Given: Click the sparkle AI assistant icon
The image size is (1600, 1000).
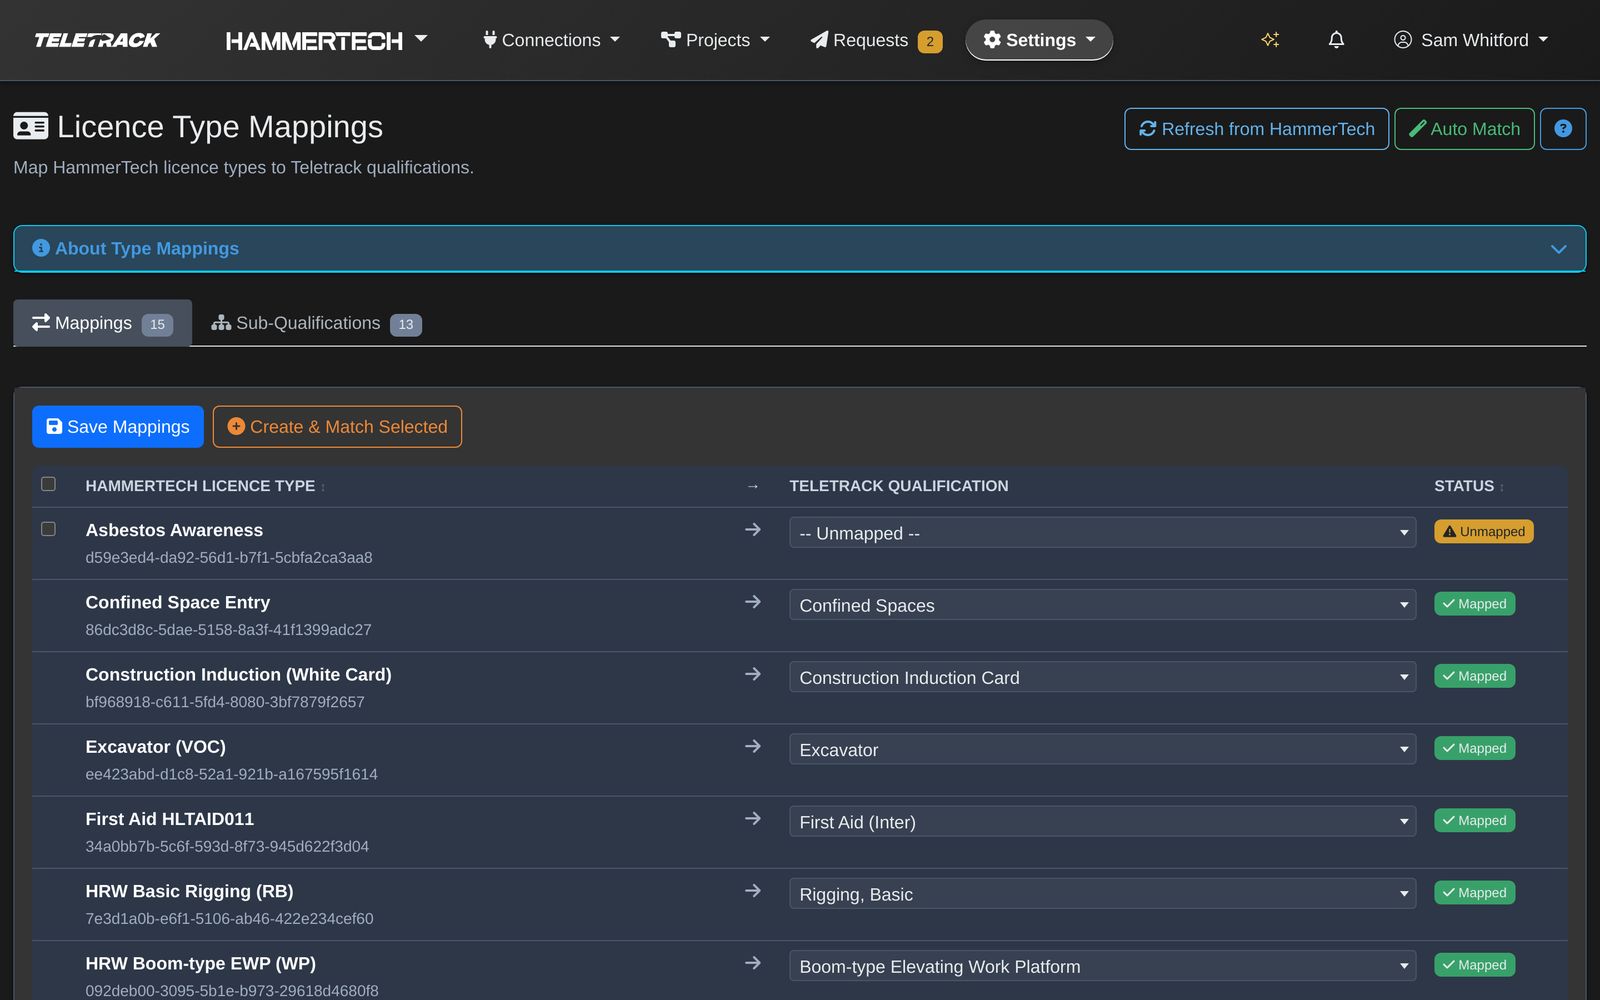Looking at the screenshot, I should click(x=1270, y=40).
